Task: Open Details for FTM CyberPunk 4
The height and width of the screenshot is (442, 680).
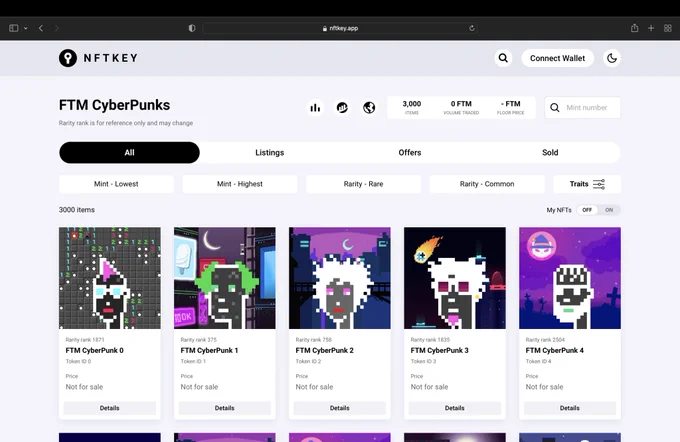Action: pyautogui.click(x=570, y=408)
